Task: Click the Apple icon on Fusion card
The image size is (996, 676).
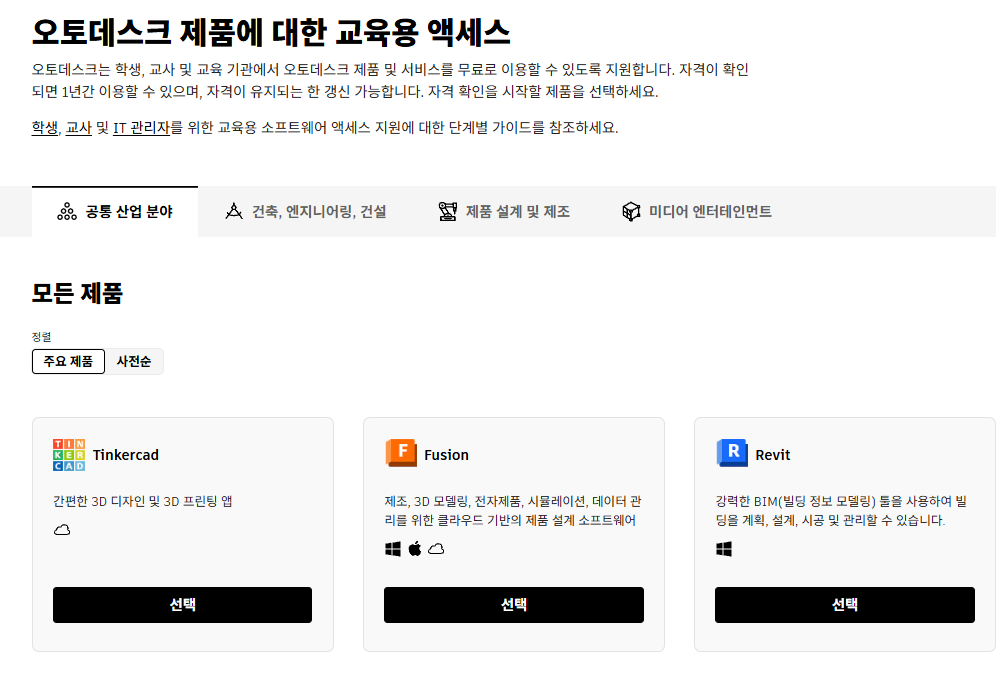Action: (x=415, y=548)
